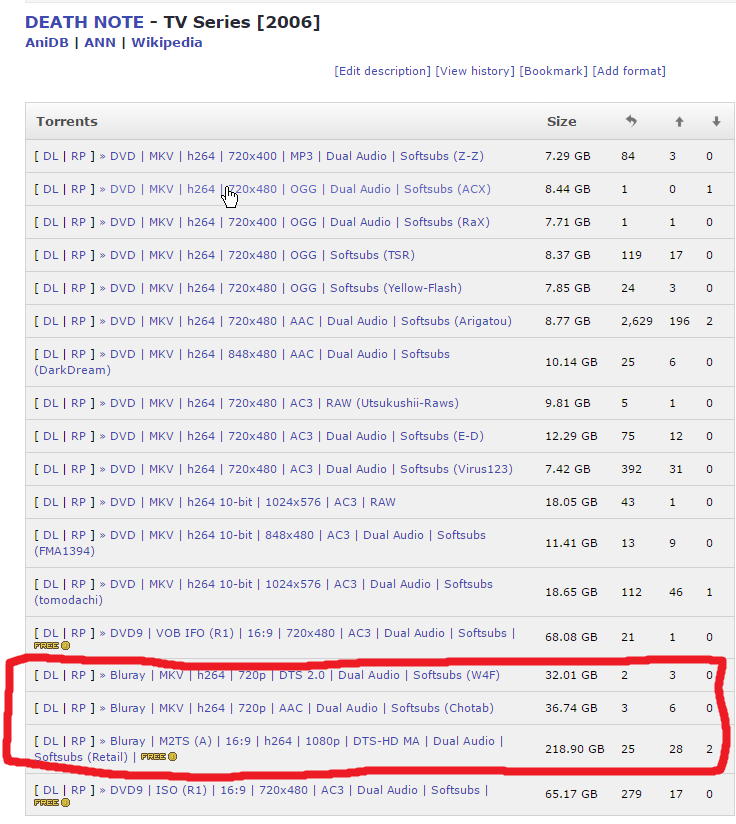Screen dimensions: 736x824
Task: Open the Bluray Chotab torrent details
Action: (302, 708)
